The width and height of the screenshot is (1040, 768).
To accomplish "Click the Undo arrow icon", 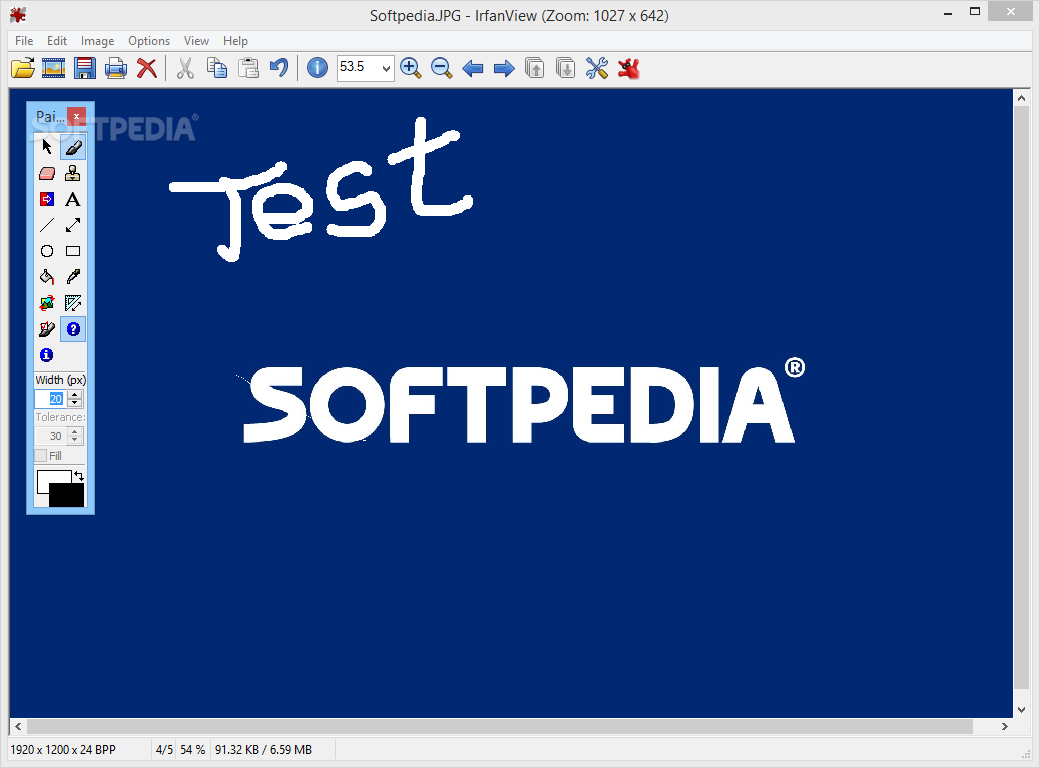I will [279, 68].
